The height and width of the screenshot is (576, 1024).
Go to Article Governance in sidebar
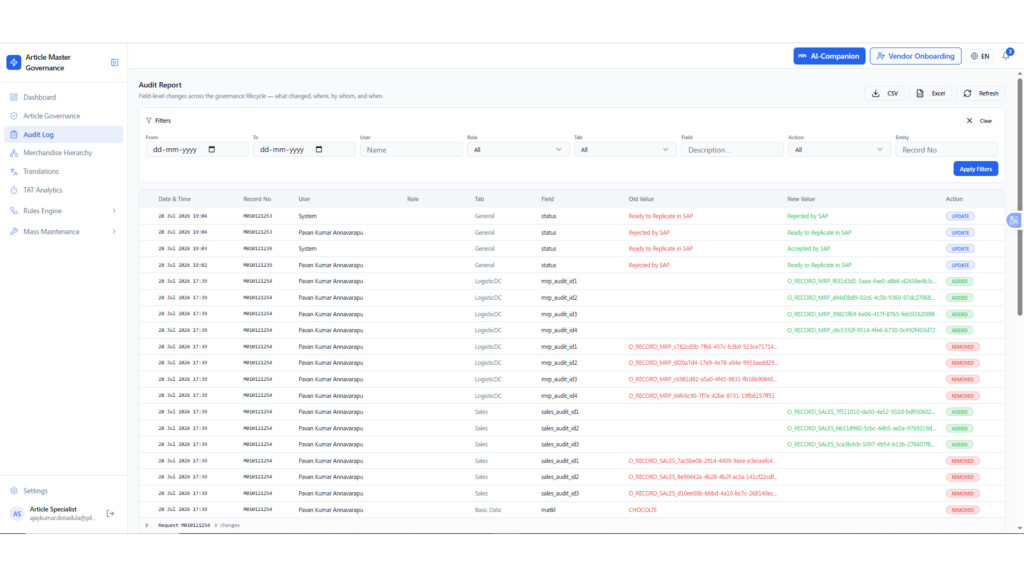point(63,116)
